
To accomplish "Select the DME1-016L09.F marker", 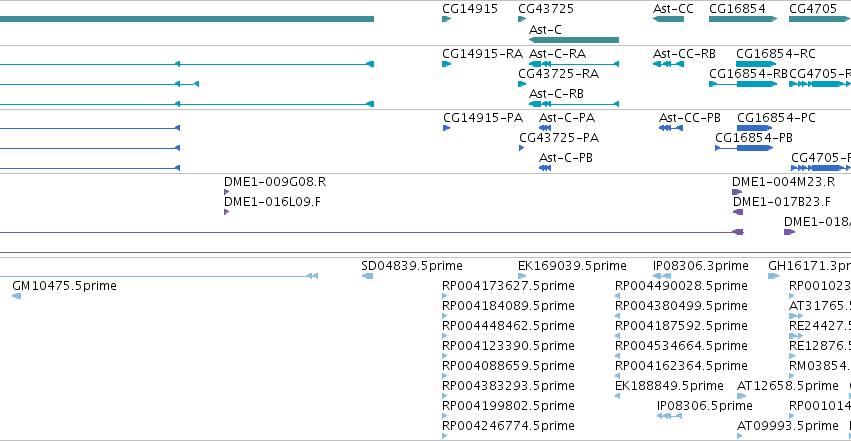I will (226, 212).
